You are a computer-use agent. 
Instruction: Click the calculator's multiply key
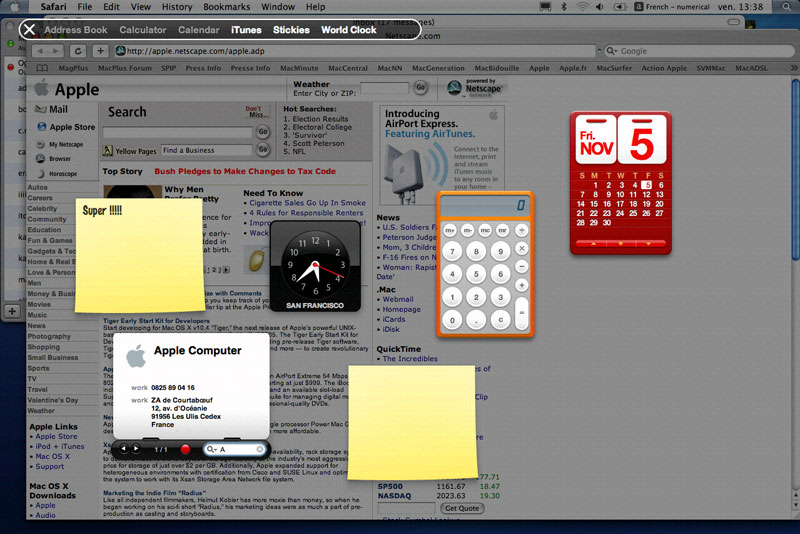tap(521, 248)
